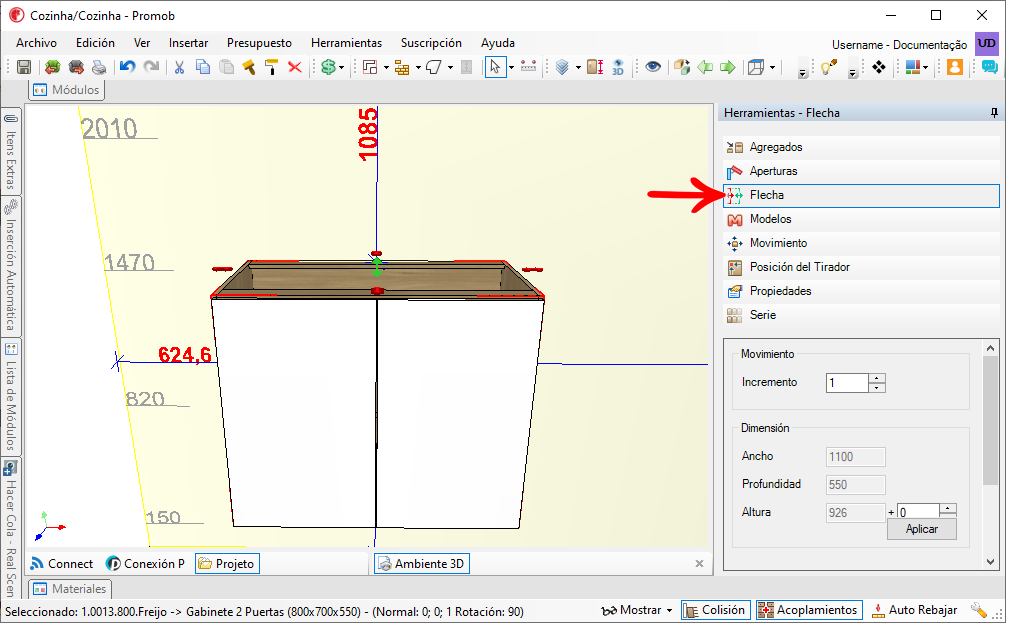Delete with the red X icon

tap(295, 67)
